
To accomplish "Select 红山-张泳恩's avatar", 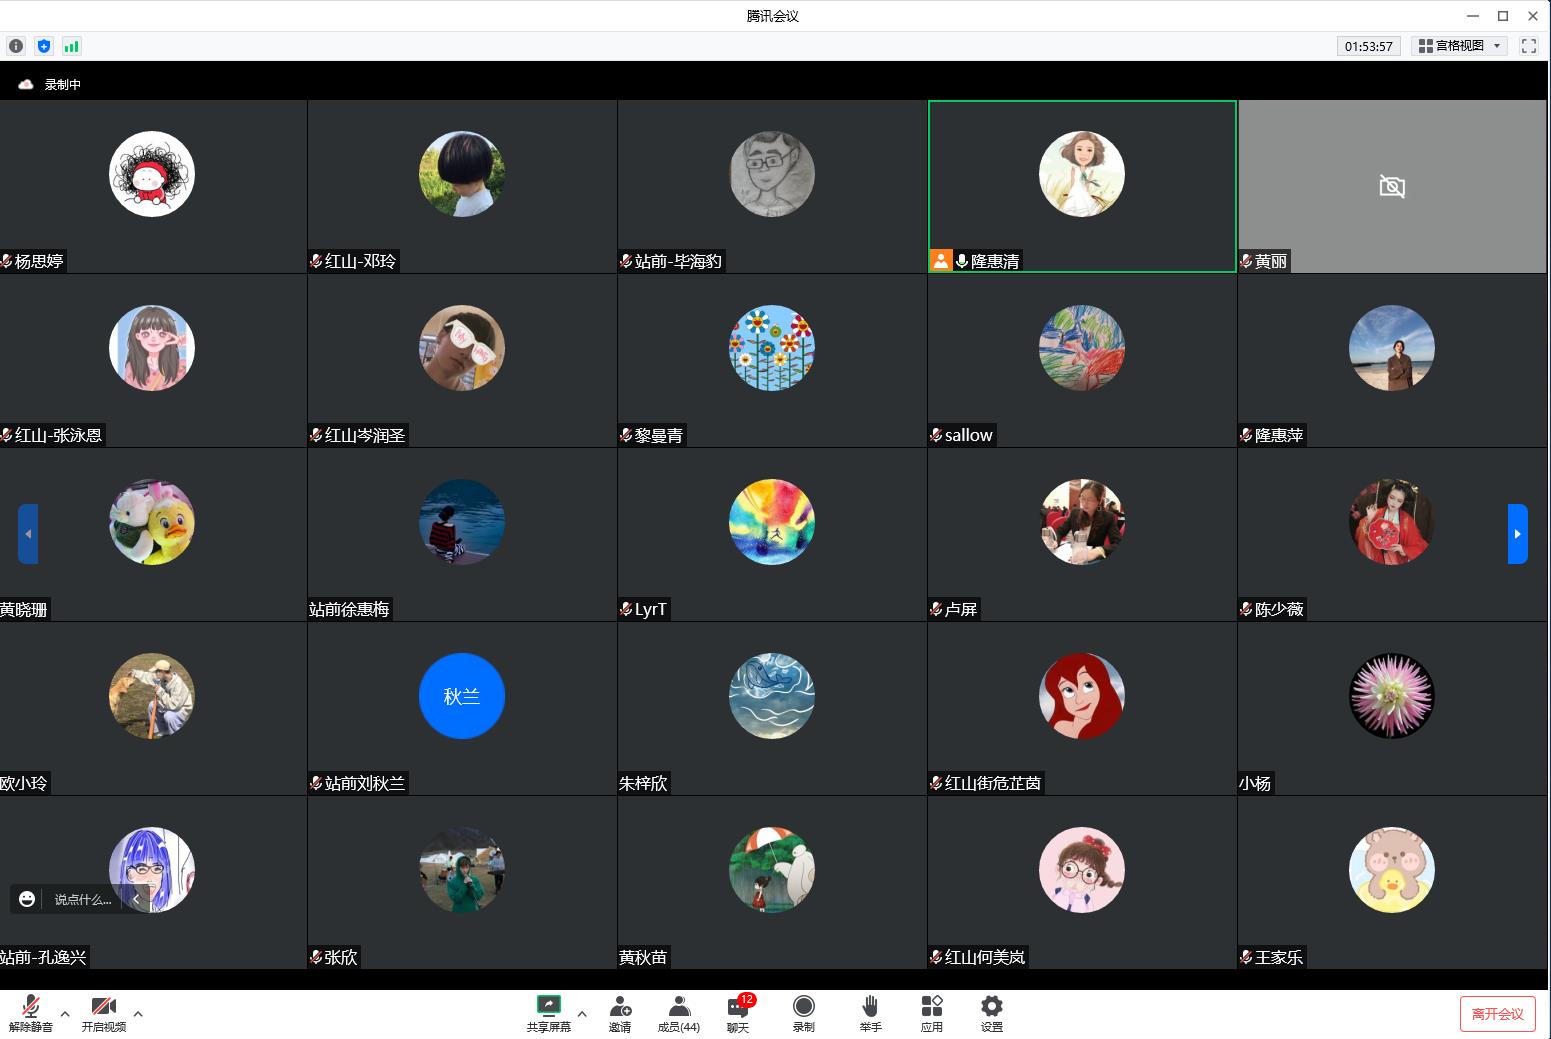I will (x=152, y=348).
